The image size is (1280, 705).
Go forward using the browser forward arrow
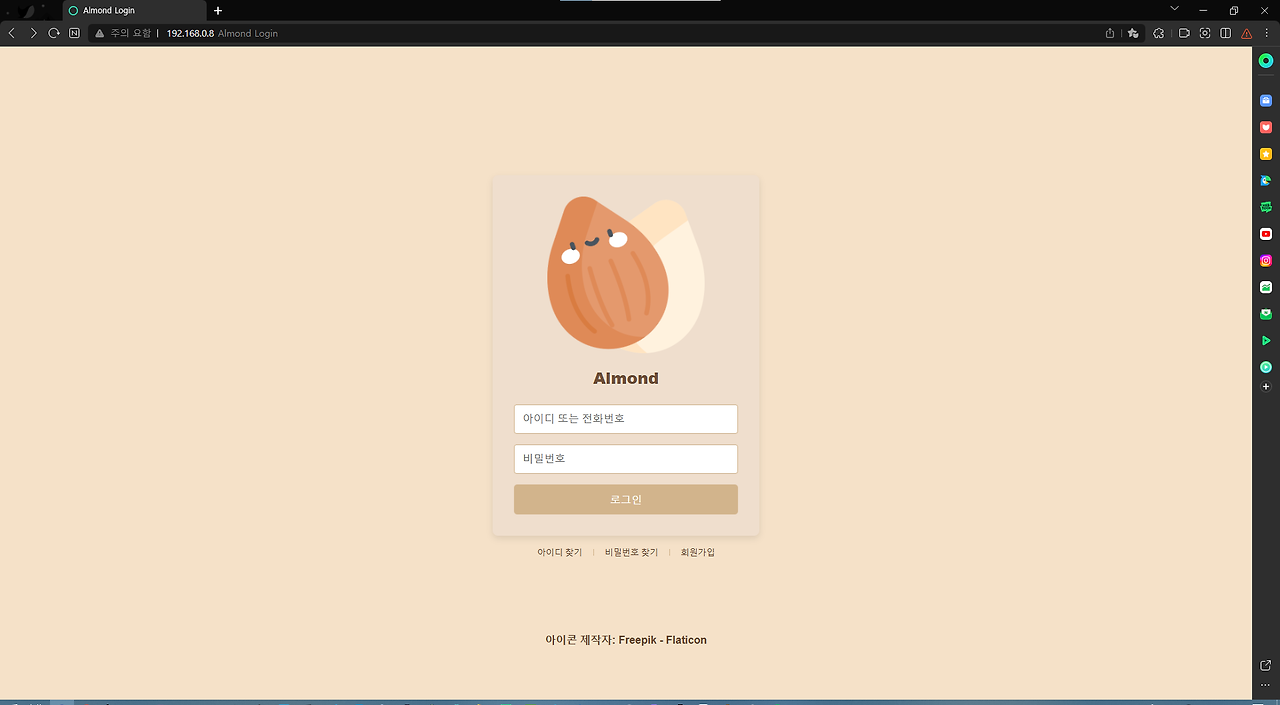(x=33, y=33)
